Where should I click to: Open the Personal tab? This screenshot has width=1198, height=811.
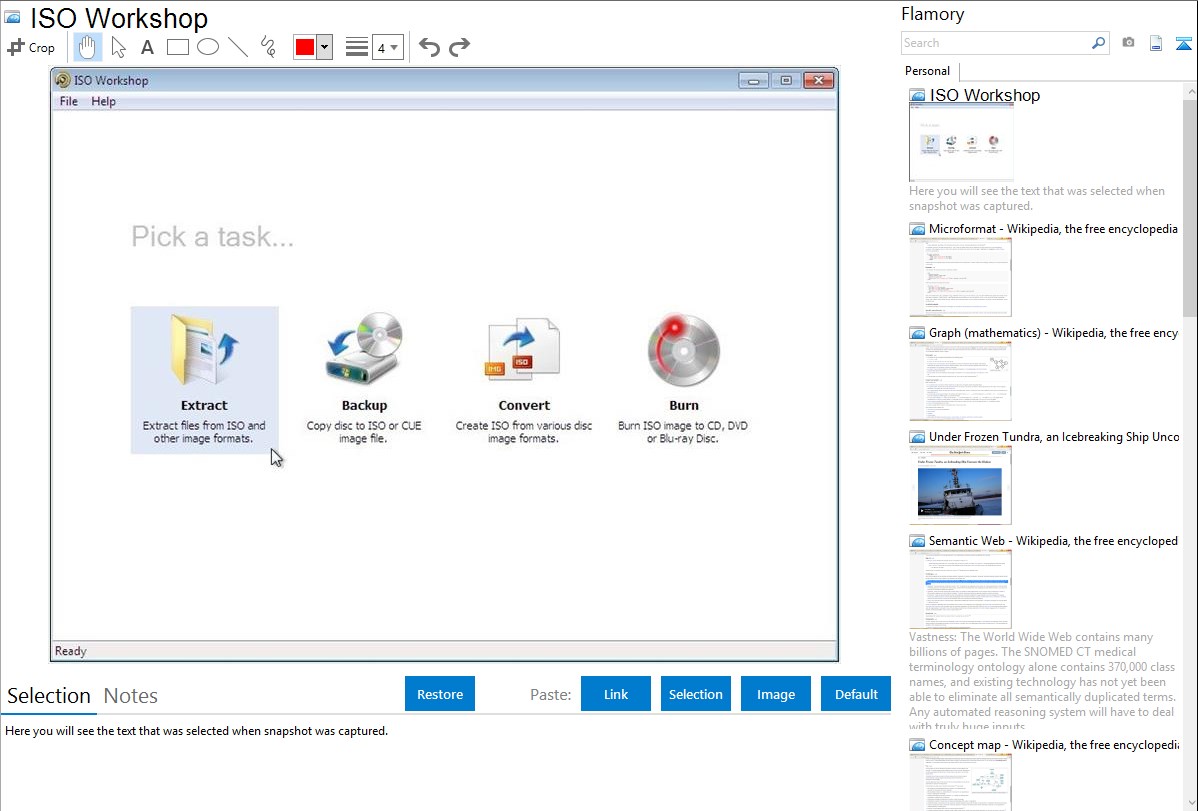click(927, 71)
